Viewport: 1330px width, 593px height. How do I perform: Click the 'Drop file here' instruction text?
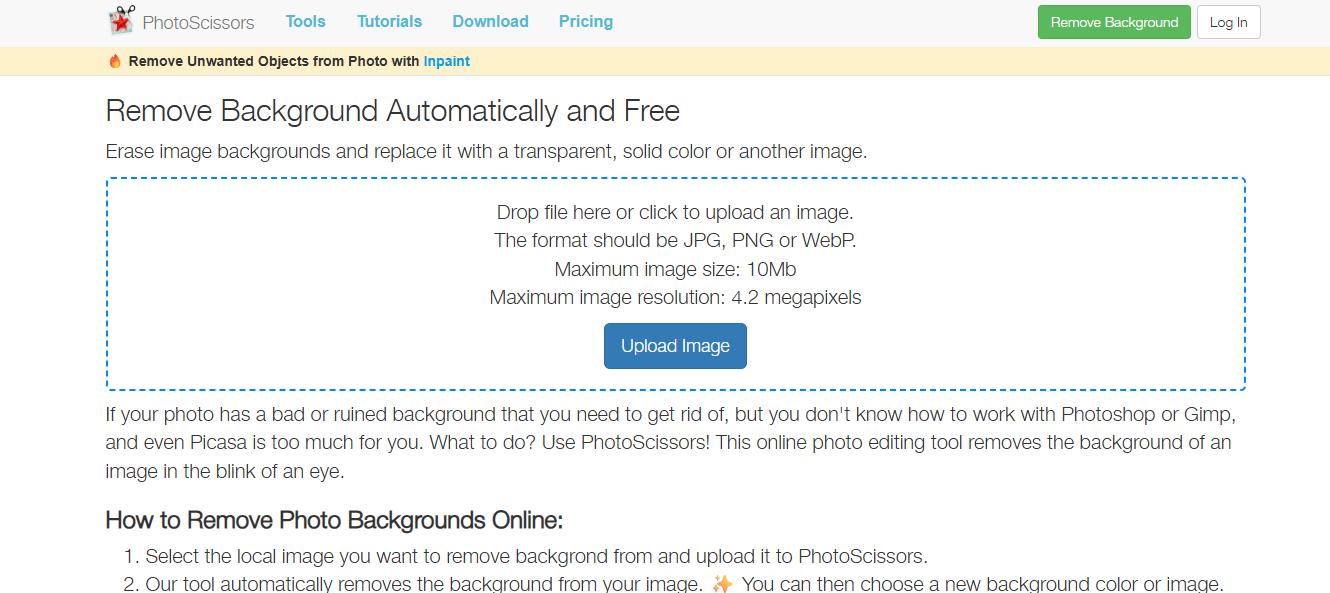click(675, 212)
